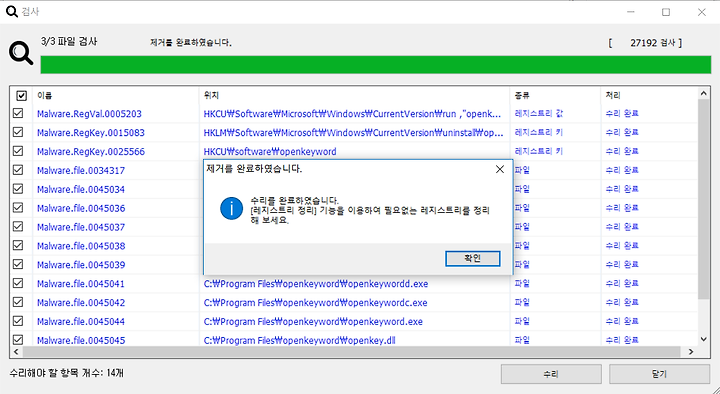
Task: Click the openkeyword.exe file path
Action: (313, 321)
